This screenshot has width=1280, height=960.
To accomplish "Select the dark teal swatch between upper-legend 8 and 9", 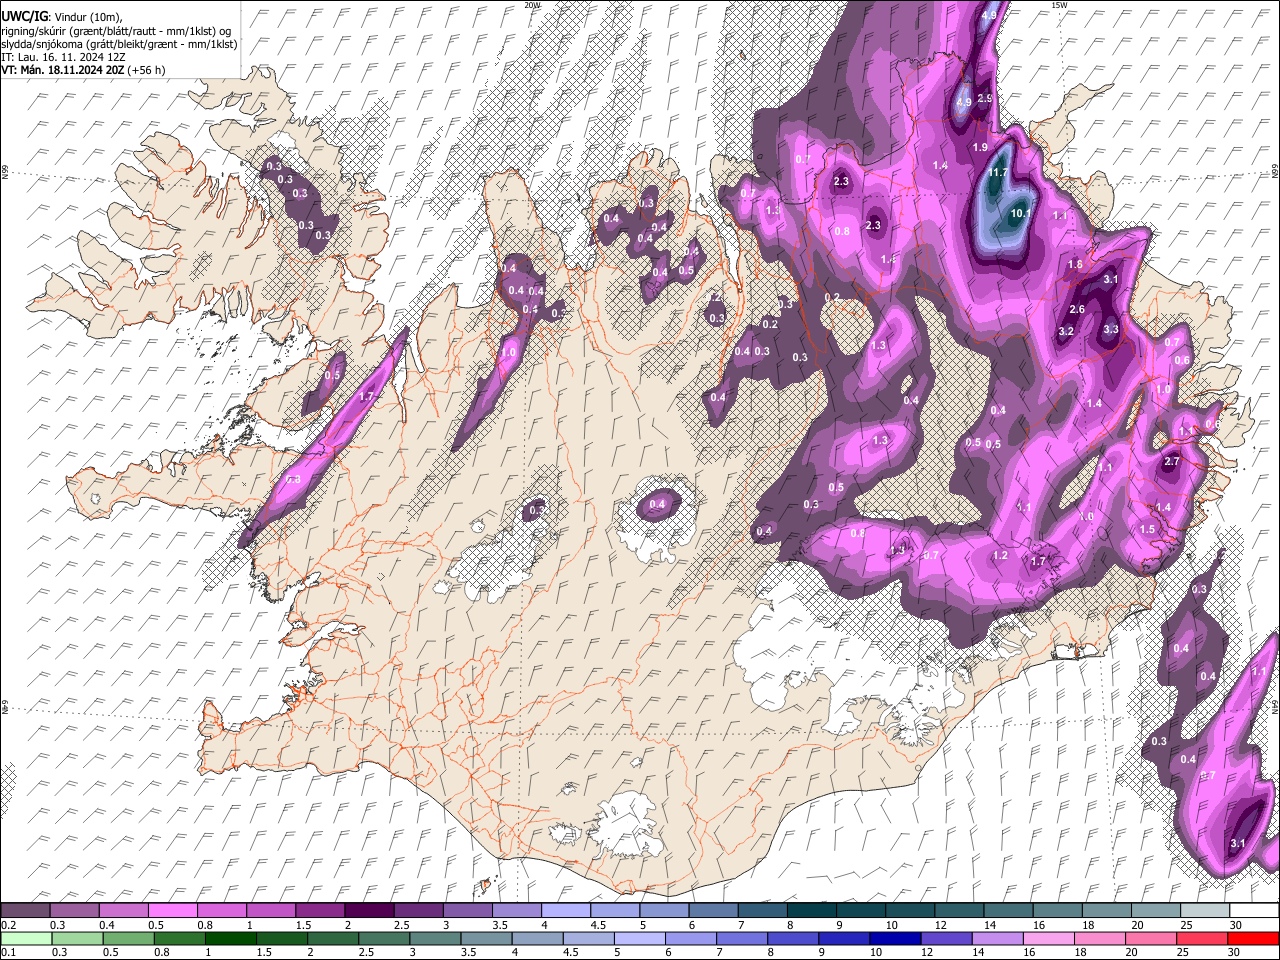I will (x=811, y=911).
